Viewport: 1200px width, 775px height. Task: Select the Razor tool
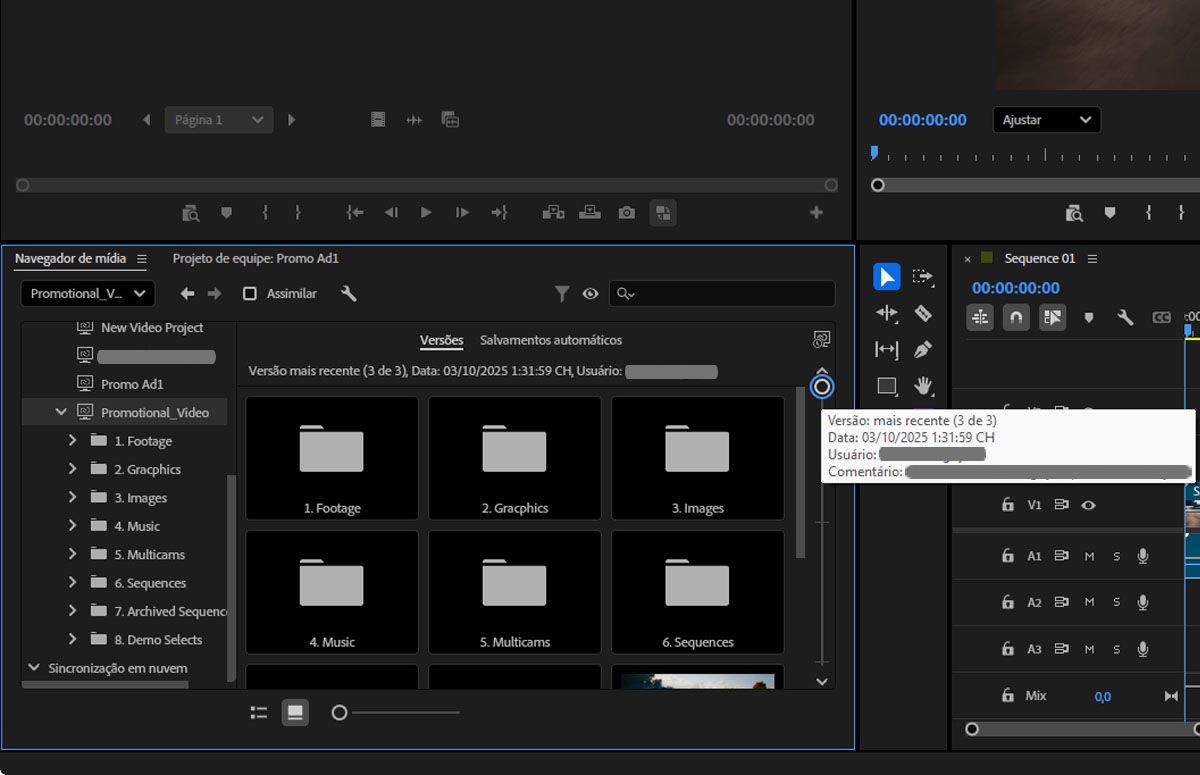[924, 312]
